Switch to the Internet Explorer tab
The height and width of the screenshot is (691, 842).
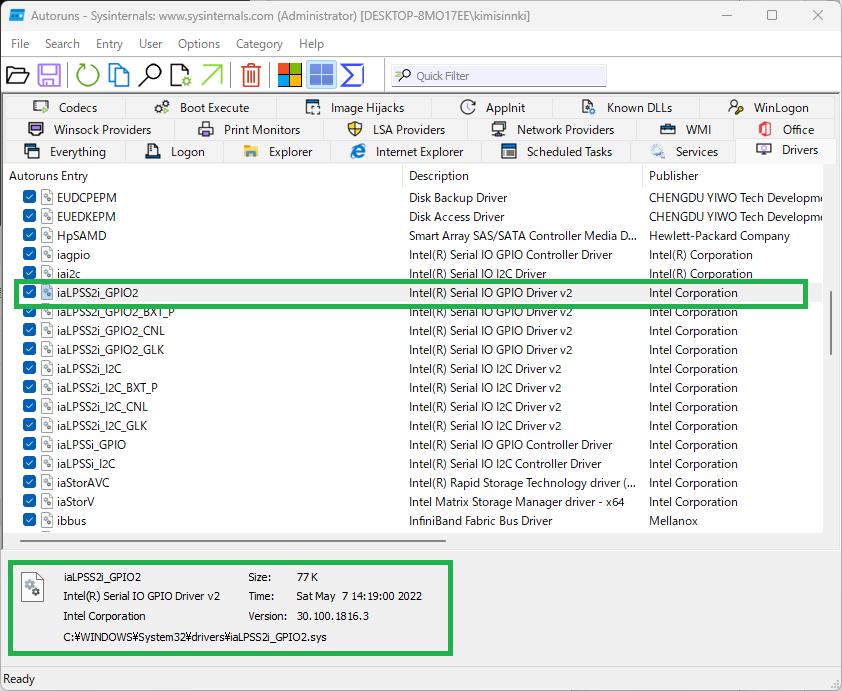[407, 151]
